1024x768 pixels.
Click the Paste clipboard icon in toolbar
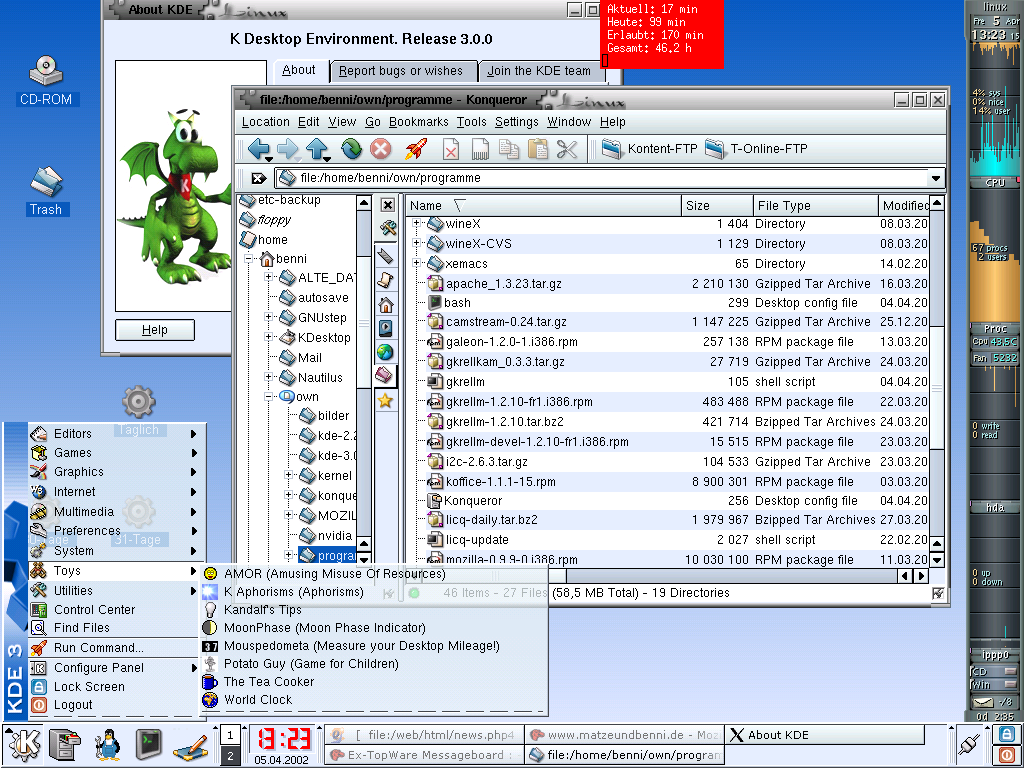(538, 149)
